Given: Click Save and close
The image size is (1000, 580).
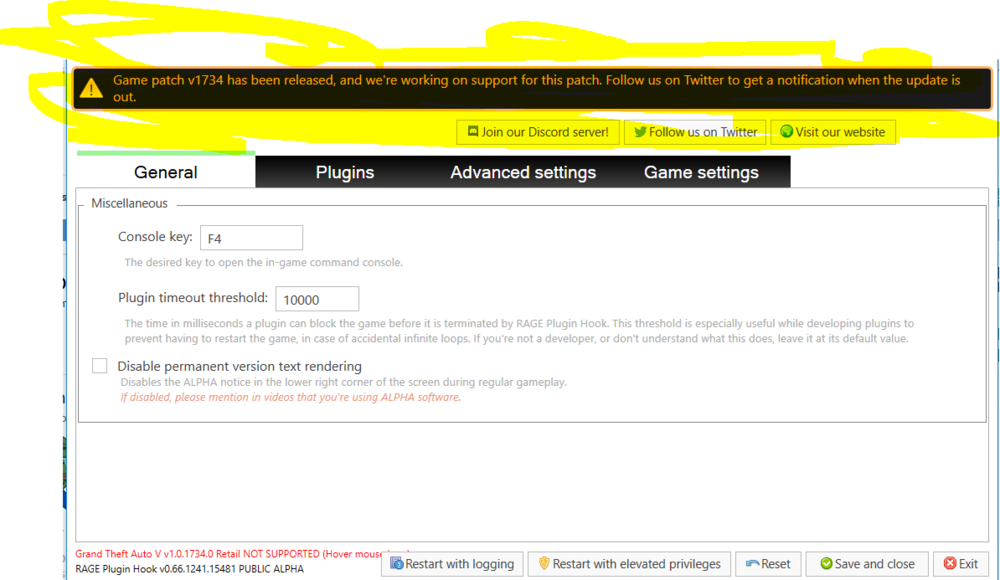Looking at the screenshot, I should (867, 564).
